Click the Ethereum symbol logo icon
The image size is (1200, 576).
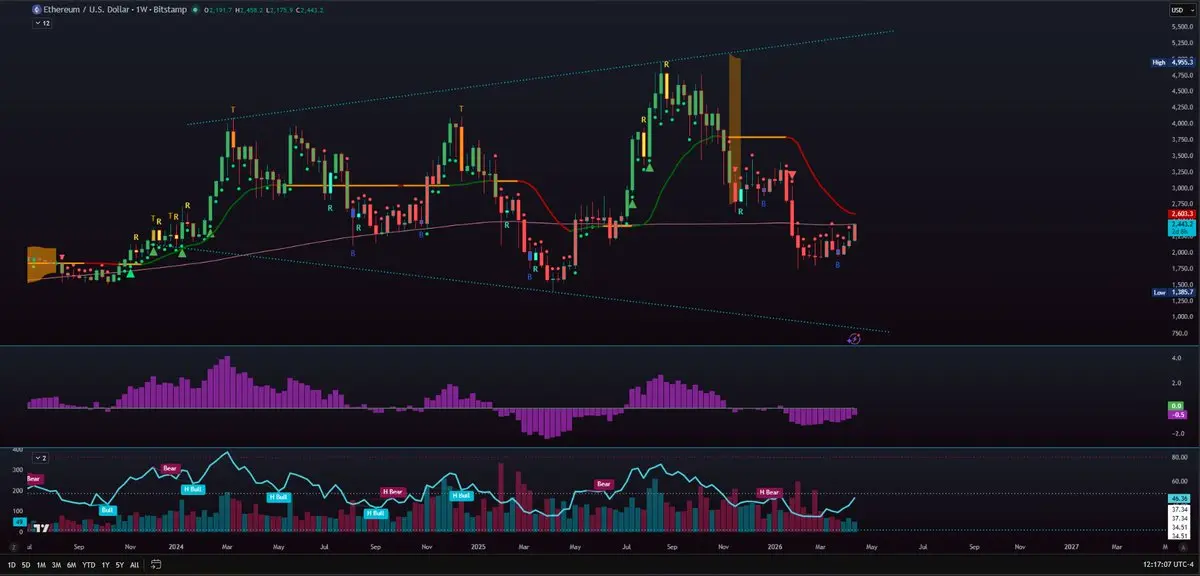37,9
